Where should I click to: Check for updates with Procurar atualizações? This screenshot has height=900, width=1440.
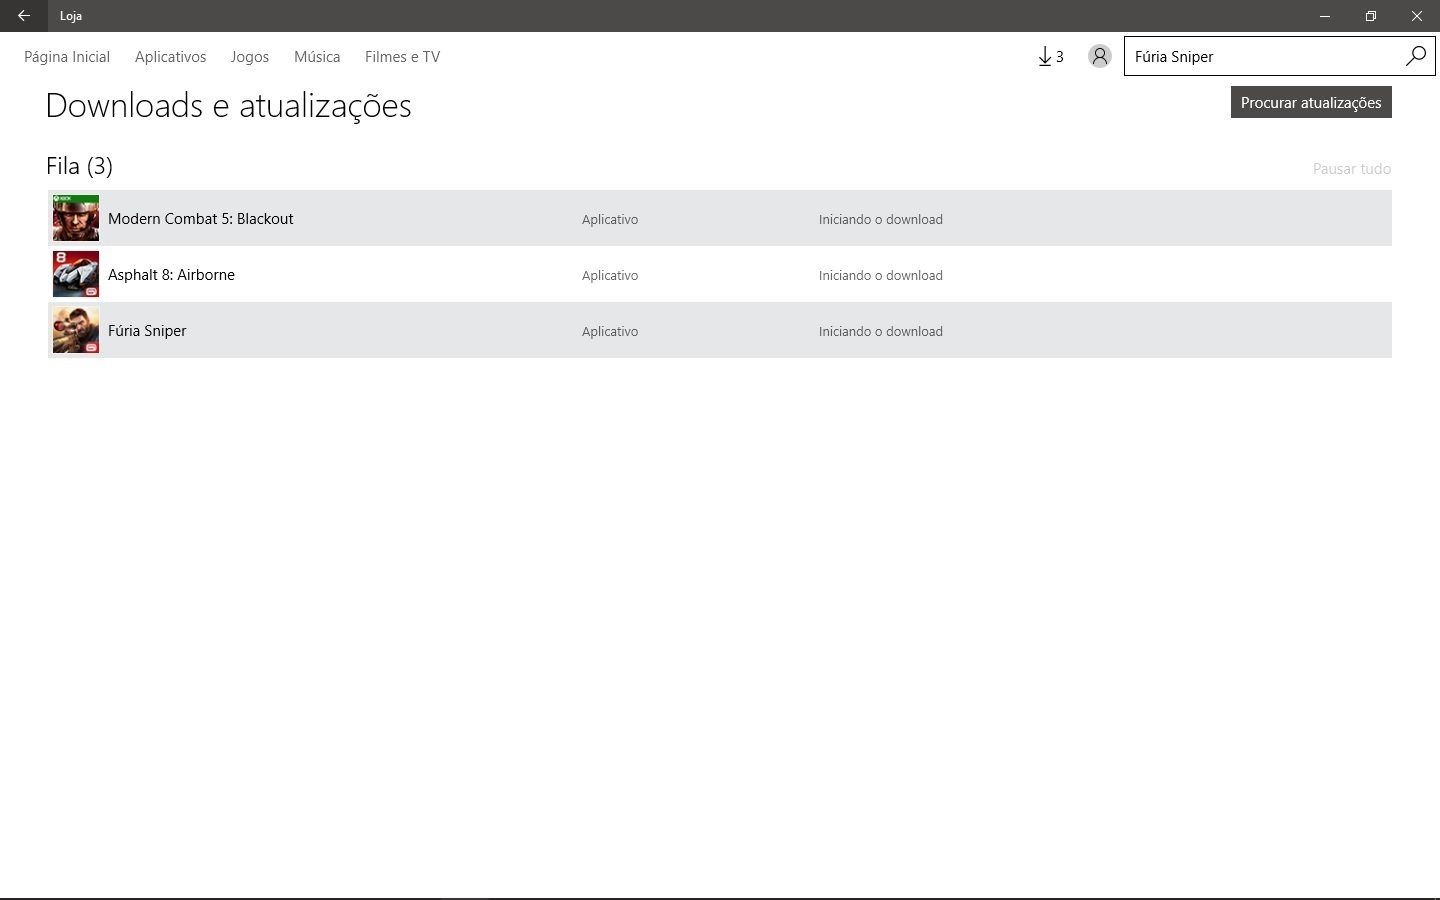1311,102
